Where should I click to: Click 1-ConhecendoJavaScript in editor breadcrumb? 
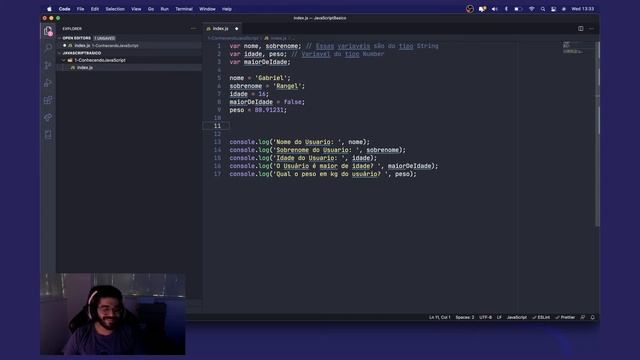coord(233,38)
